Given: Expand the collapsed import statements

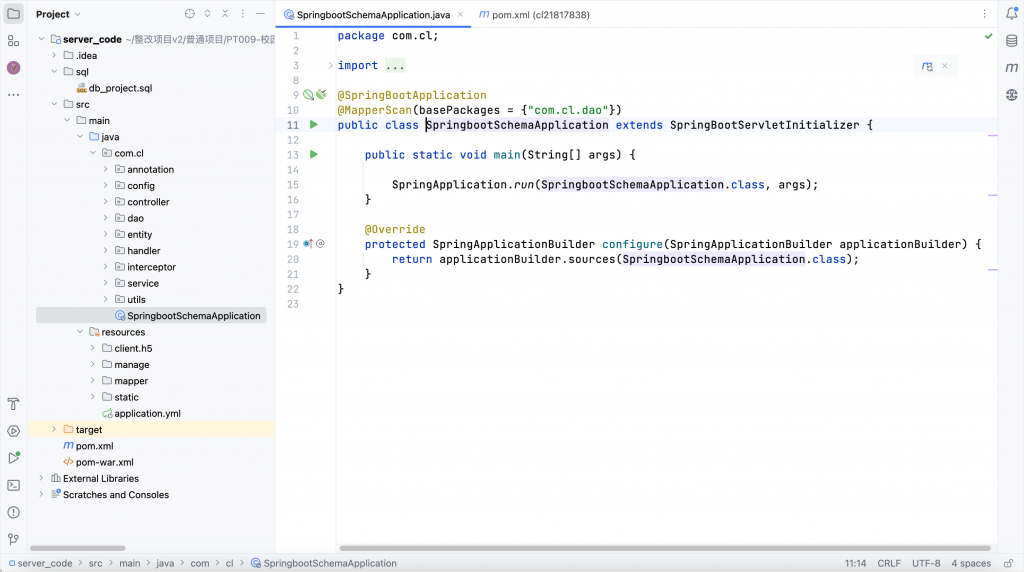Looking at the screenshot, I should [394, 66].
